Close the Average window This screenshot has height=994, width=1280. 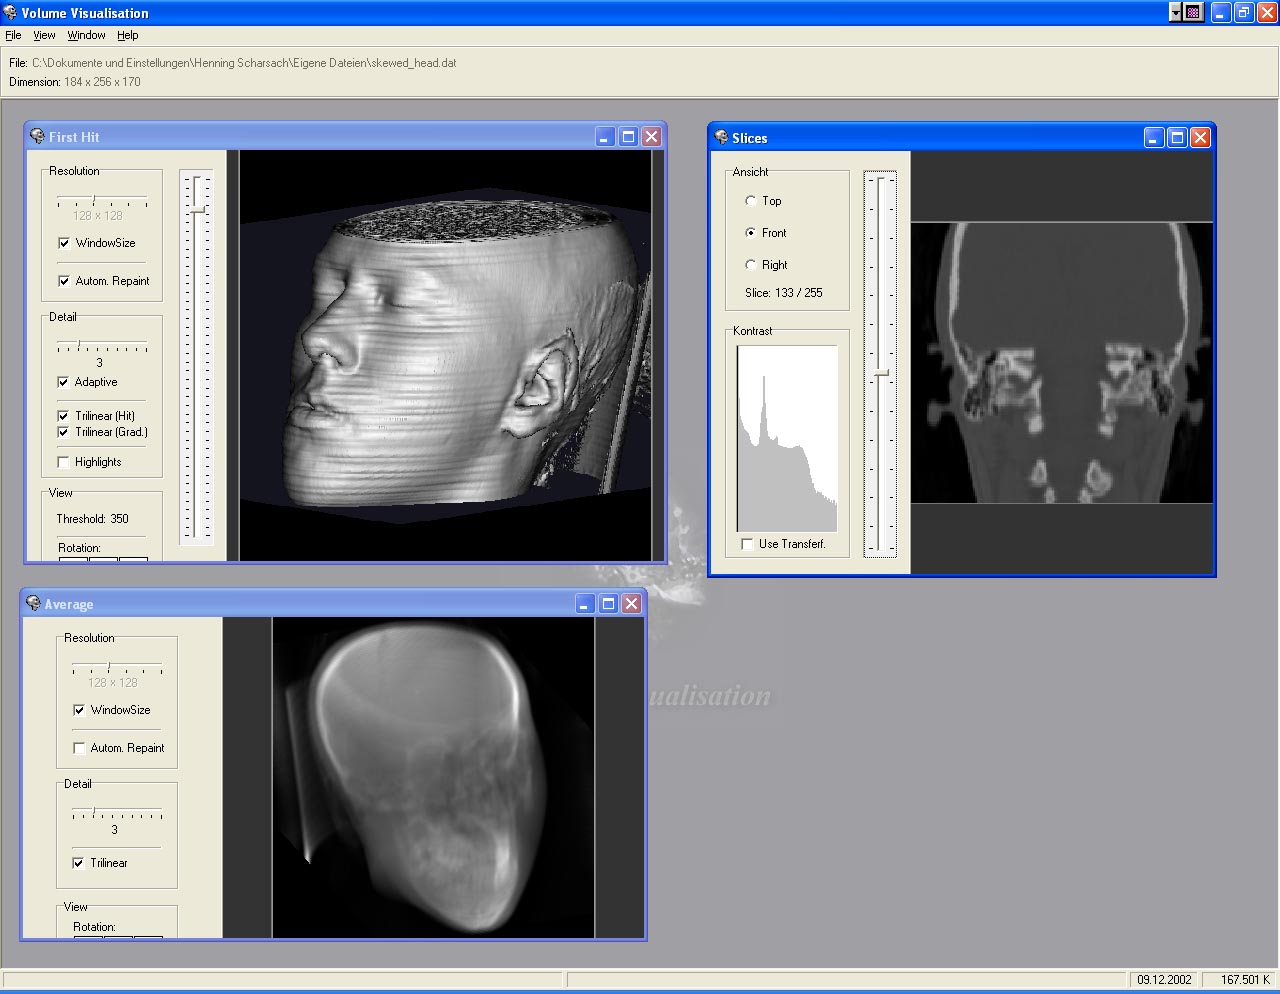point(631,604)
